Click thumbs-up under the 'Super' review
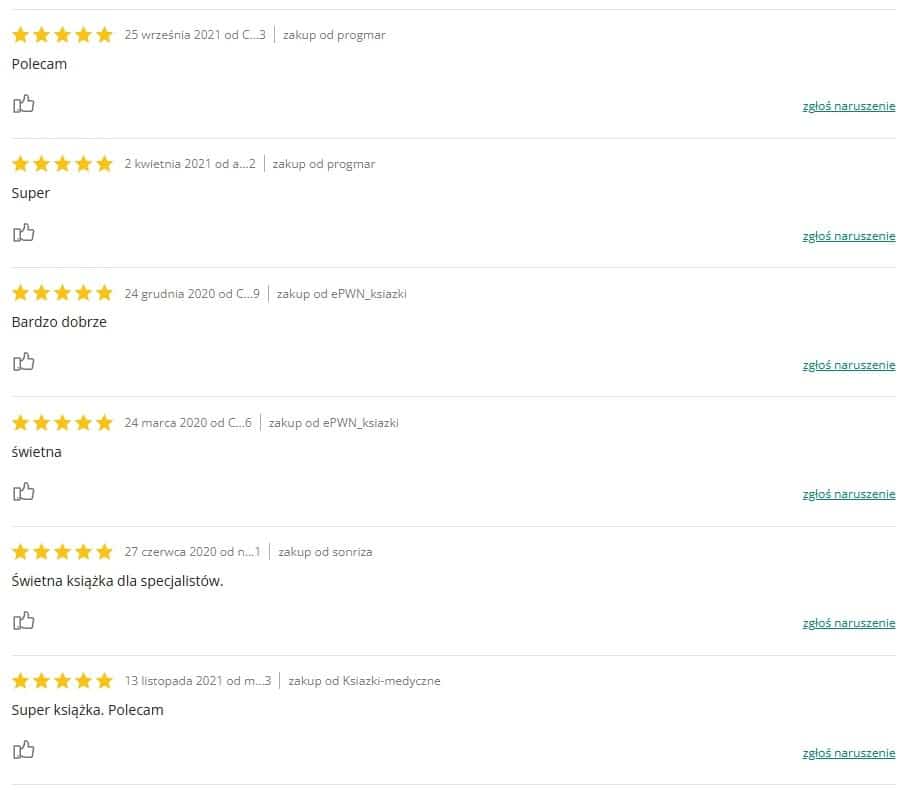This screenshot has height=790, width=912. pyautogui.click(x=23, y=233)
